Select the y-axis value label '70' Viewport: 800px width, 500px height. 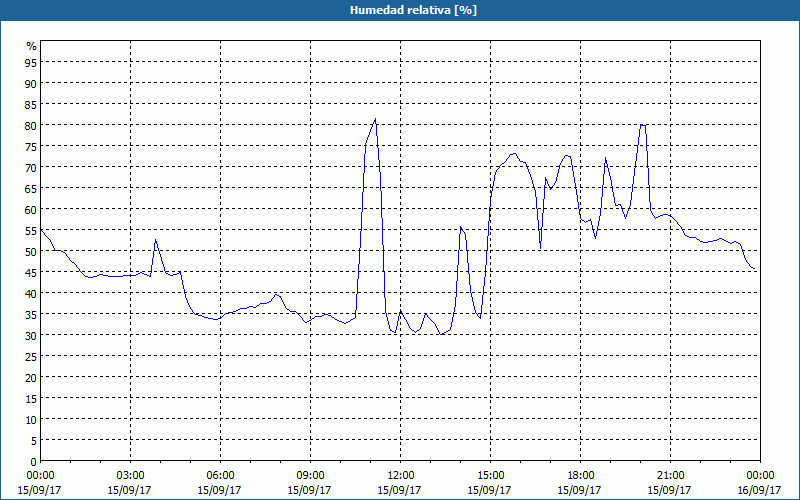coord(31,167)
